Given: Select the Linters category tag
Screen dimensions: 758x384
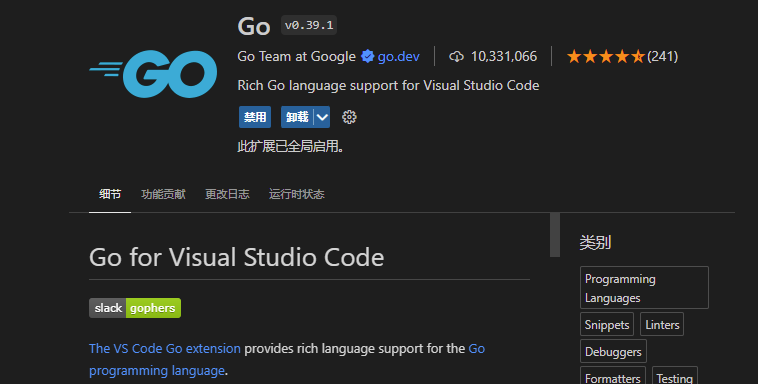Looking at the screenshot, I should coord(662,325).
